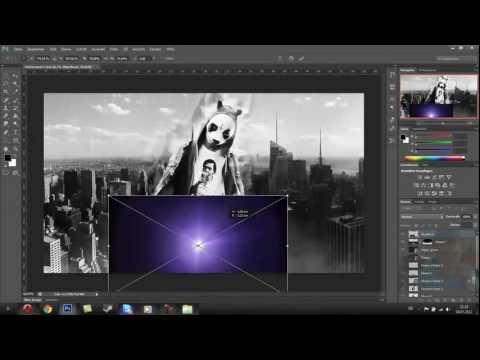Add a Vibrance adjustment layer

(449, 177)
